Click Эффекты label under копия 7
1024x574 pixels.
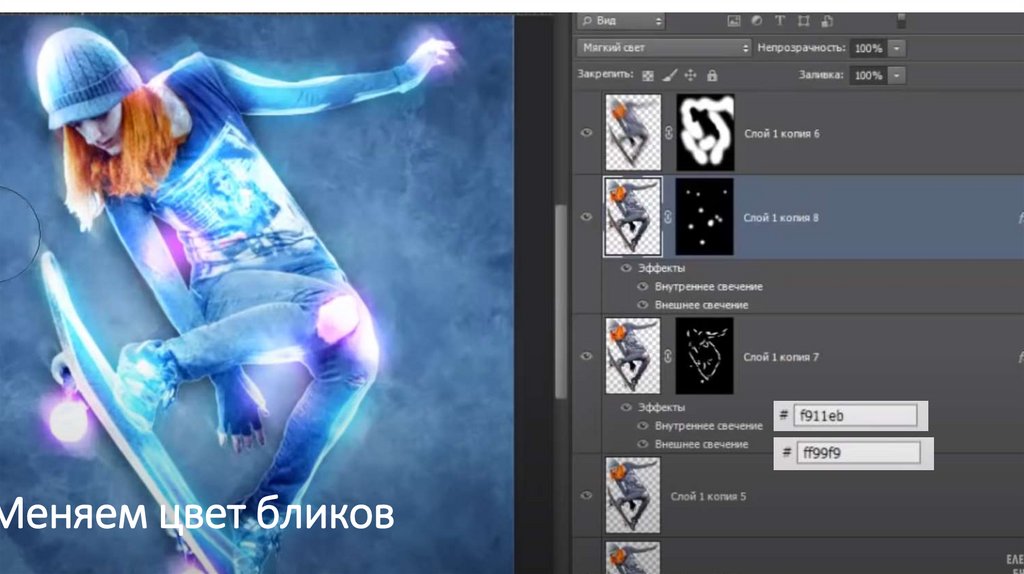(x=662, y=407)
